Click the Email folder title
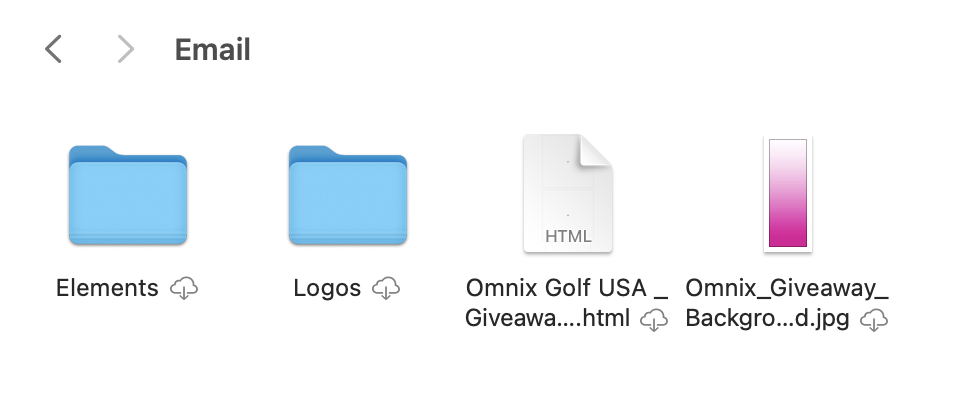The image size is (974, 420). click(212, 50)
